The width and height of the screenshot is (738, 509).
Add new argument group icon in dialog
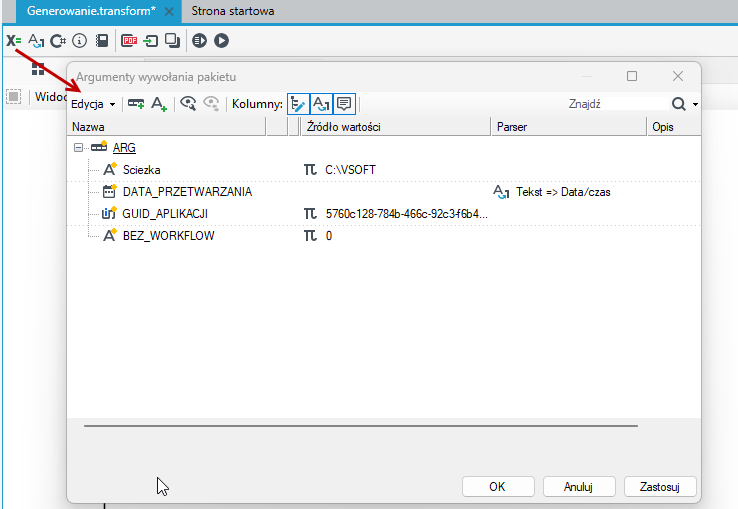tap(136, 104)
